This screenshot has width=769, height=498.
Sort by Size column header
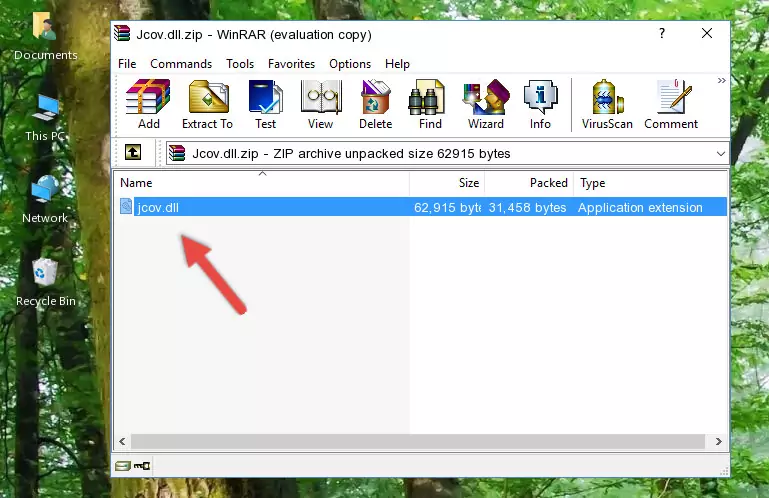pyautogui.click(x=447, y=183)
